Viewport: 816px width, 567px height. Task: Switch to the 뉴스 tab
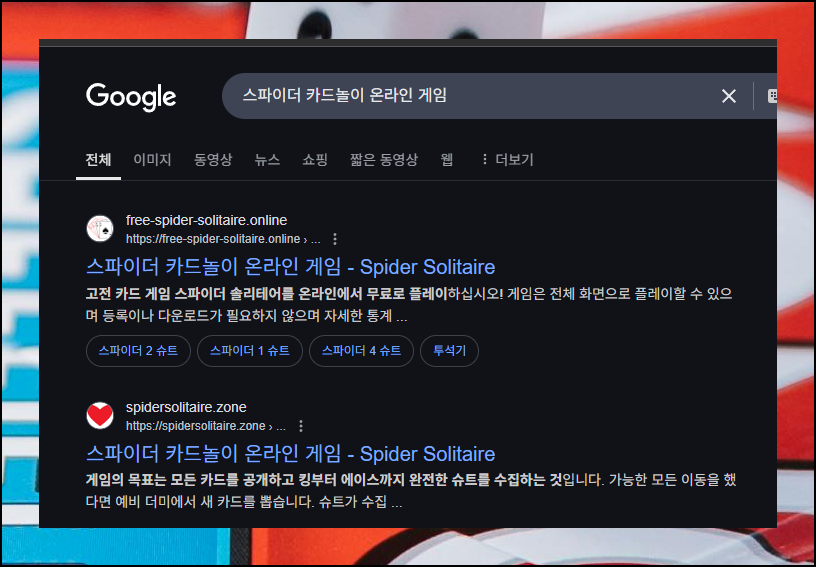[x=267, y=160]
